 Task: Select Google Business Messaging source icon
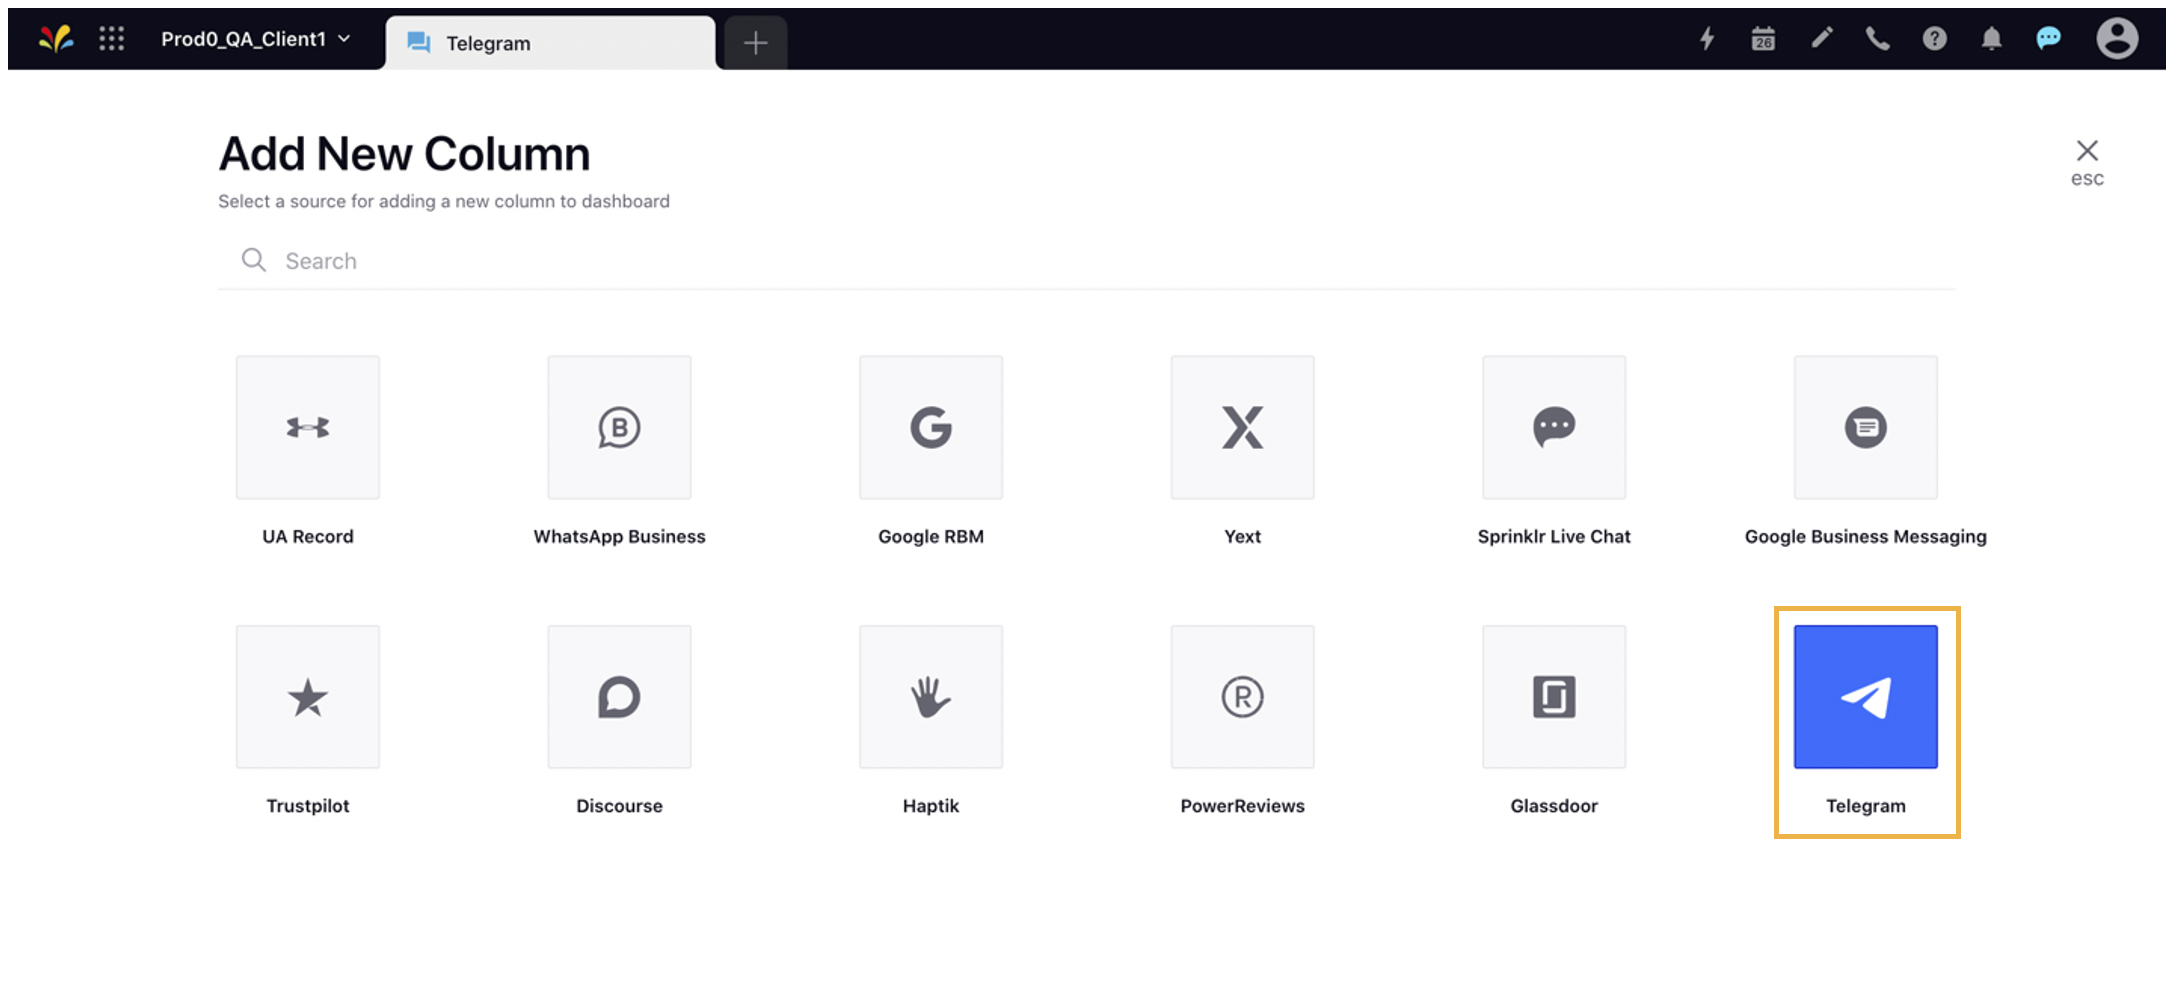click(1866, 427)
